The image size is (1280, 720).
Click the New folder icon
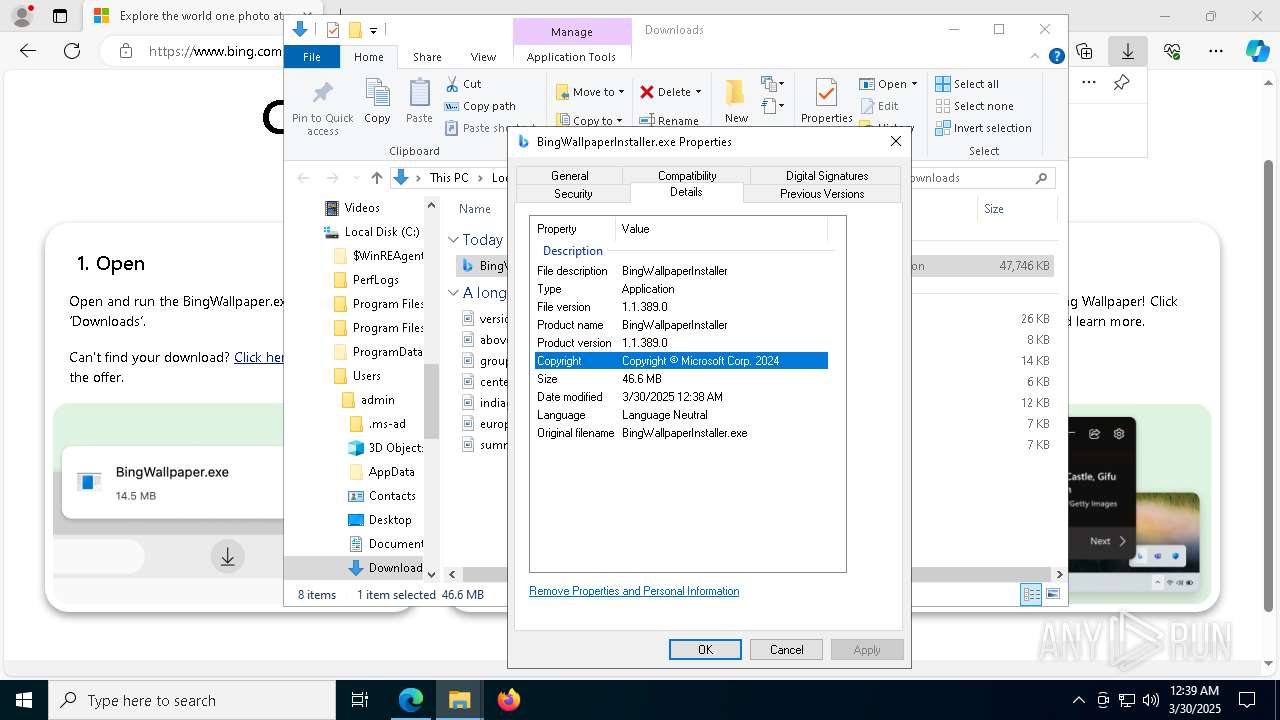click(736, 93)
